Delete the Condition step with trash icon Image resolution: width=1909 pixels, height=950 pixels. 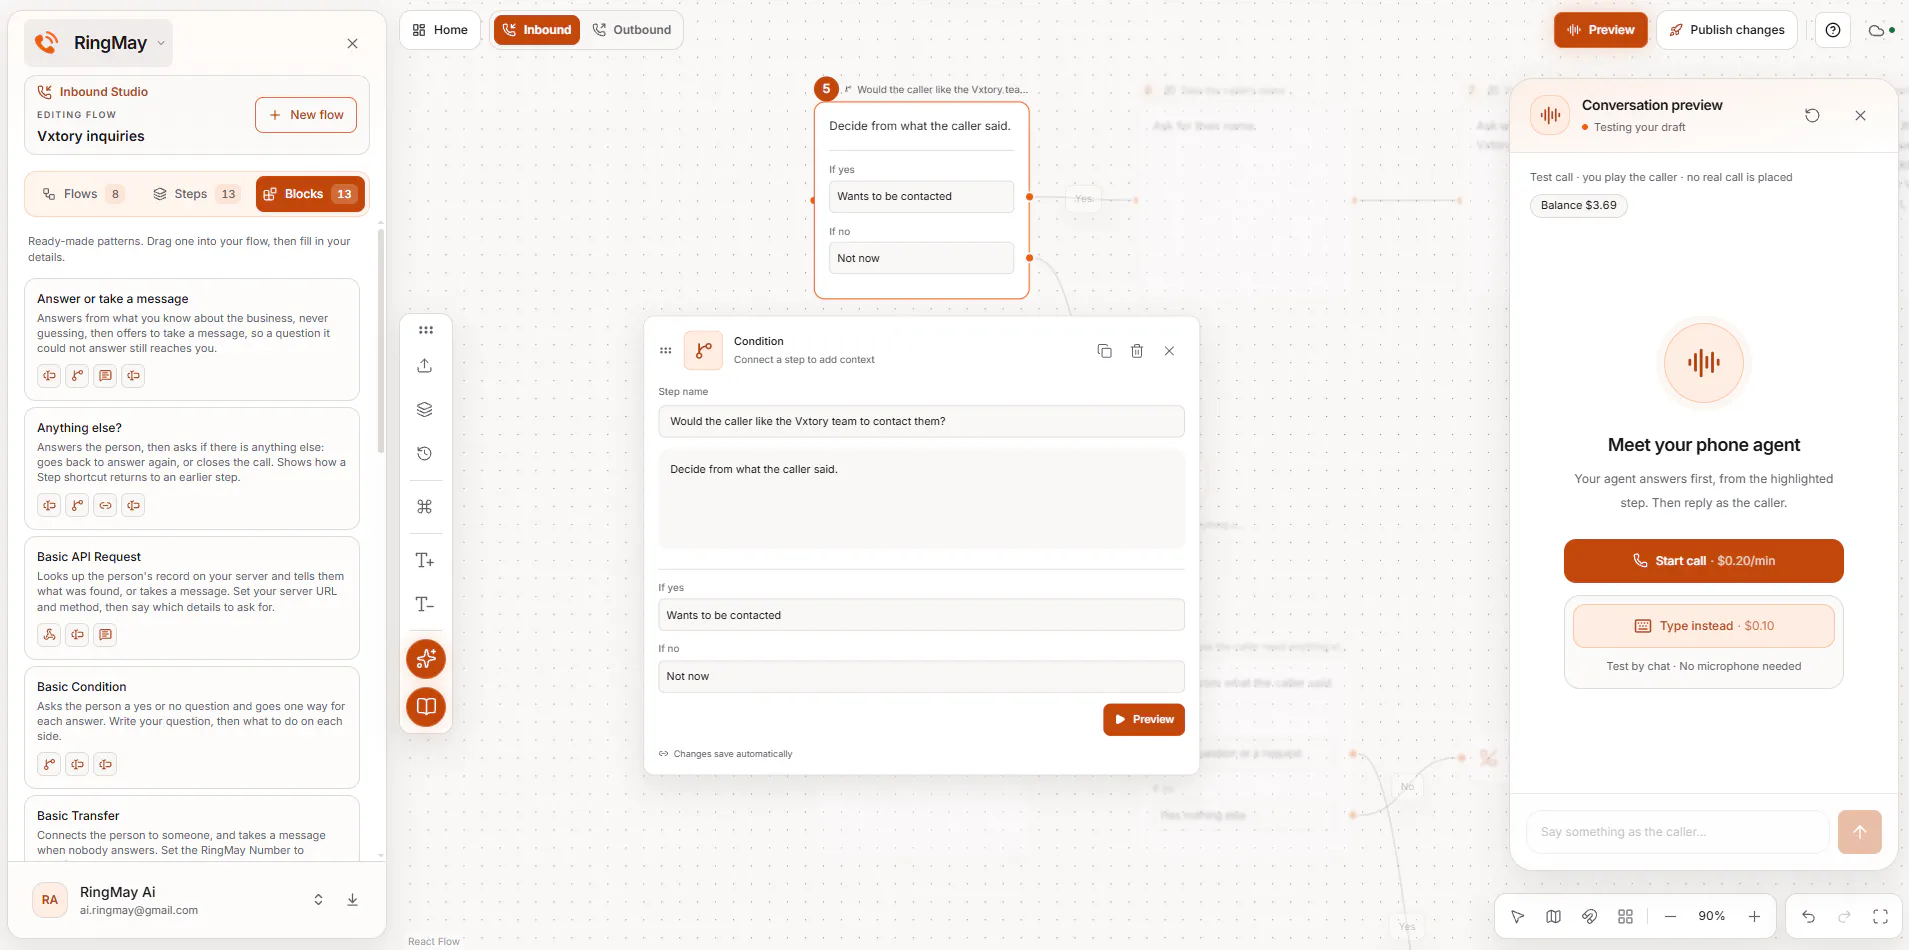tap(1137, 351)
